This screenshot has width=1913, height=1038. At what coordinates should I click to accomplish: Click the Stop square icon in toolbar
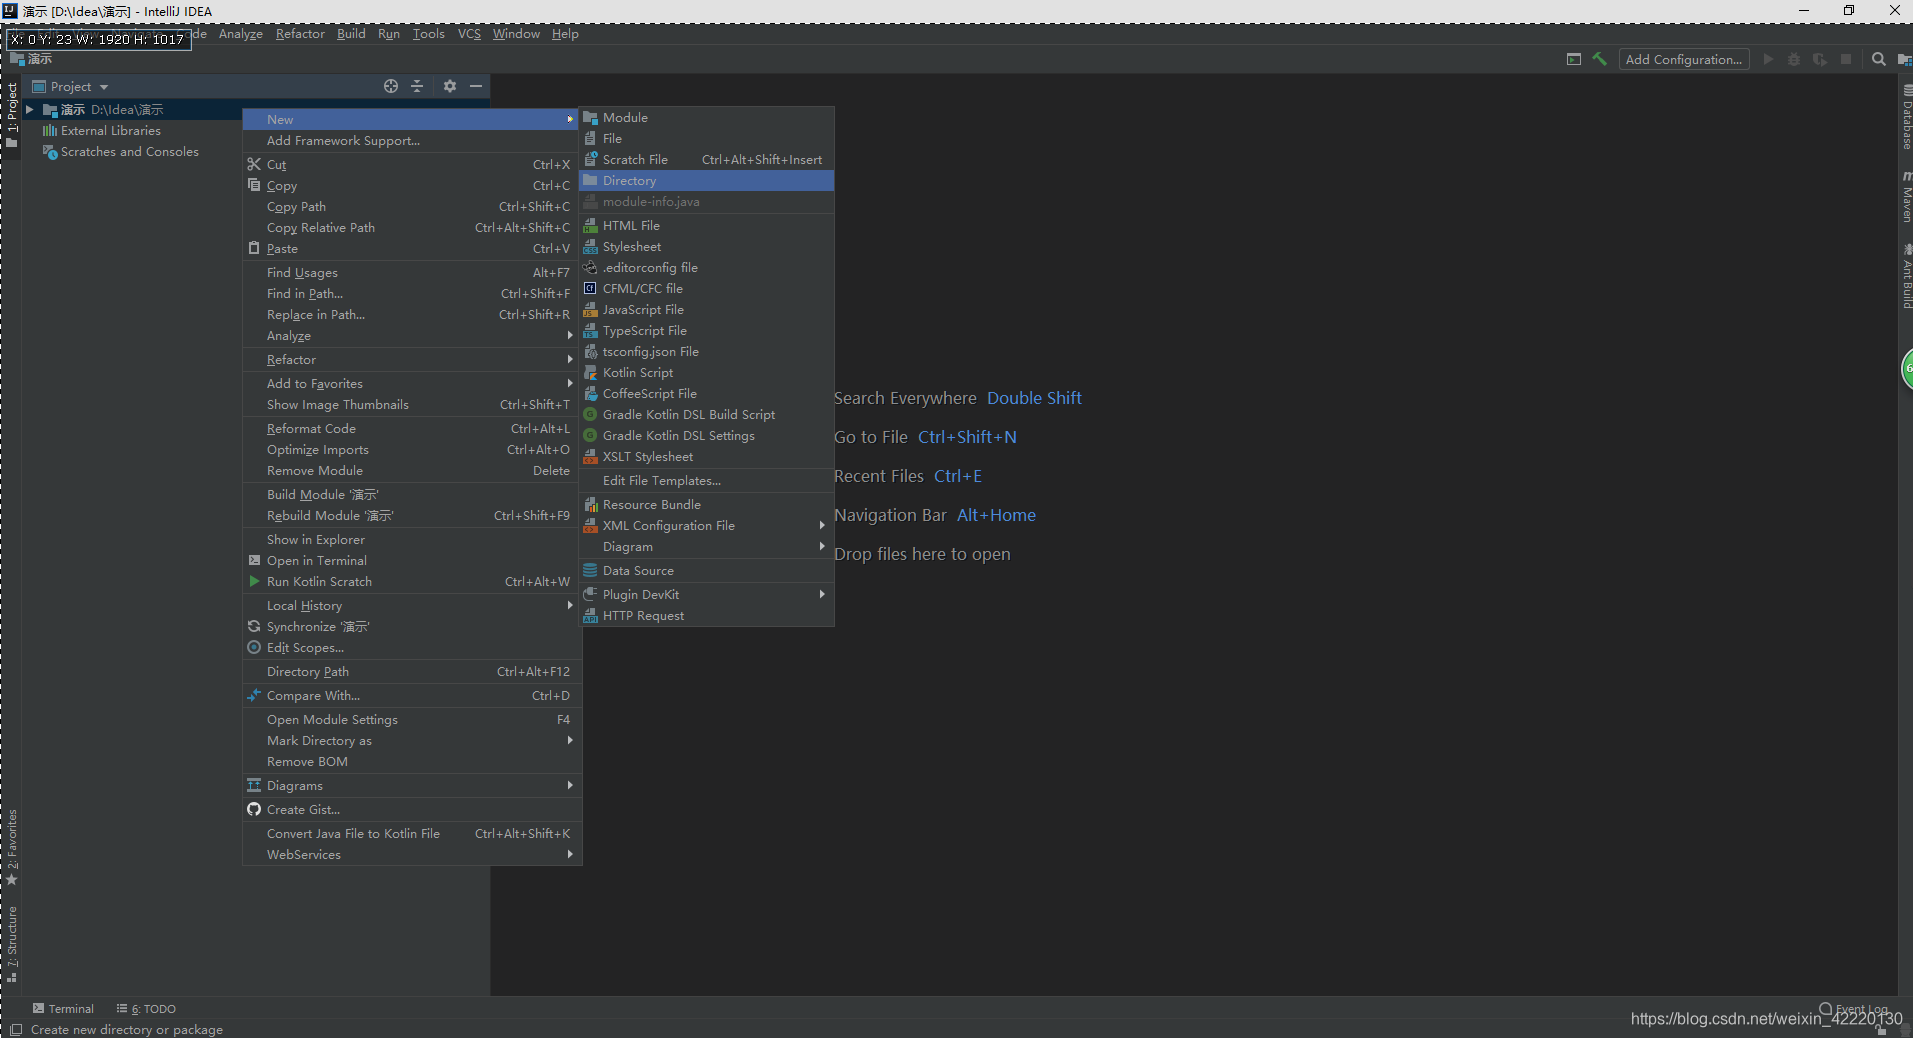(x=1846, y=59)
